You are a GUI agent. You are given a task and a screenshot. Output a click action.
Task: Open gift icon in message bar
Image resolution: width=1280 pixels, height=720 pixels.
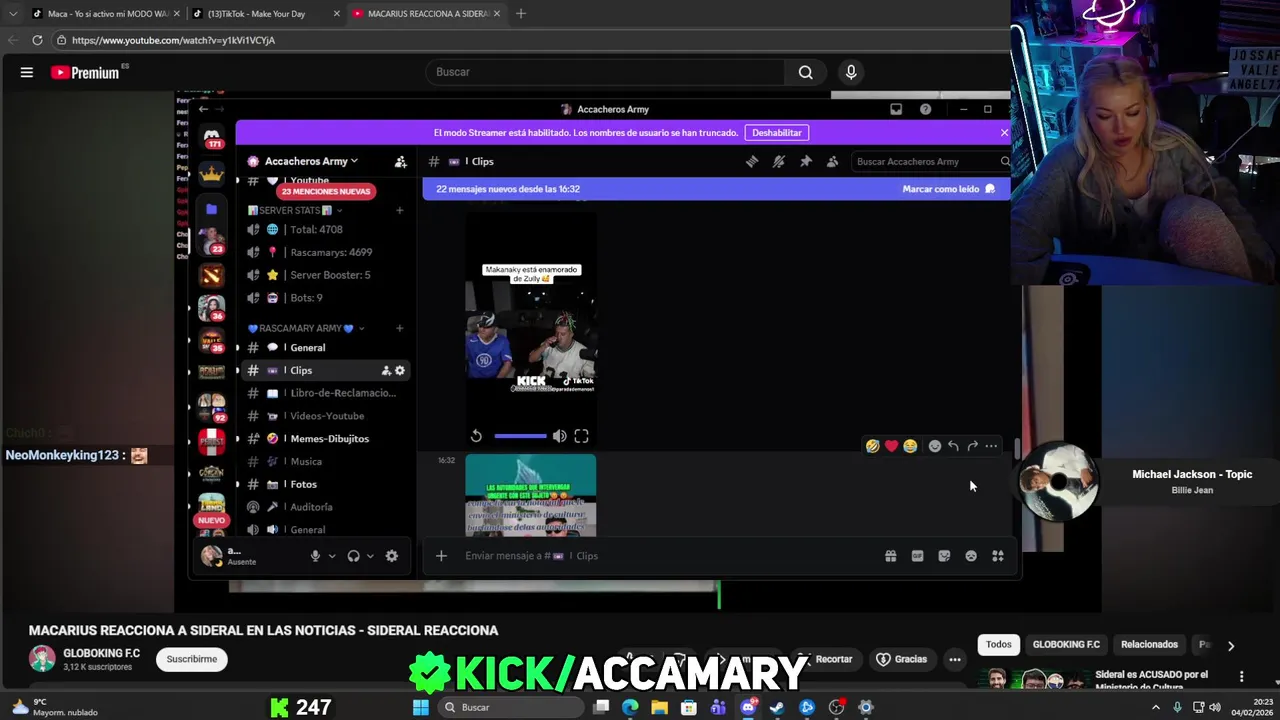pos(890,556)
